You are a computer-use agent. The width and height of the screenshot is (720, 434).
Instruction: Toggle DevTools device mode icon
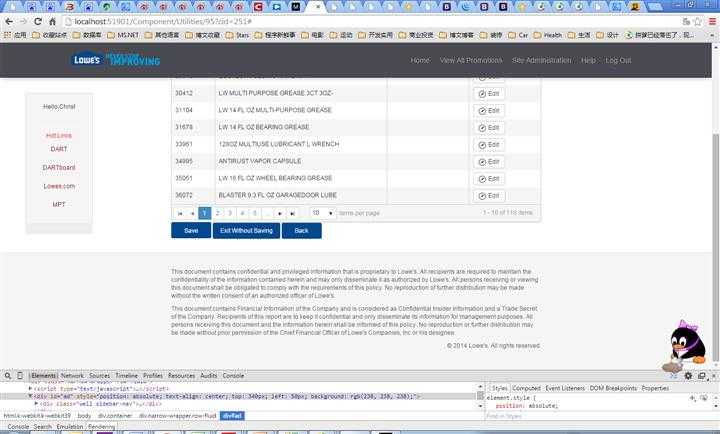click(x=20, y=376)
